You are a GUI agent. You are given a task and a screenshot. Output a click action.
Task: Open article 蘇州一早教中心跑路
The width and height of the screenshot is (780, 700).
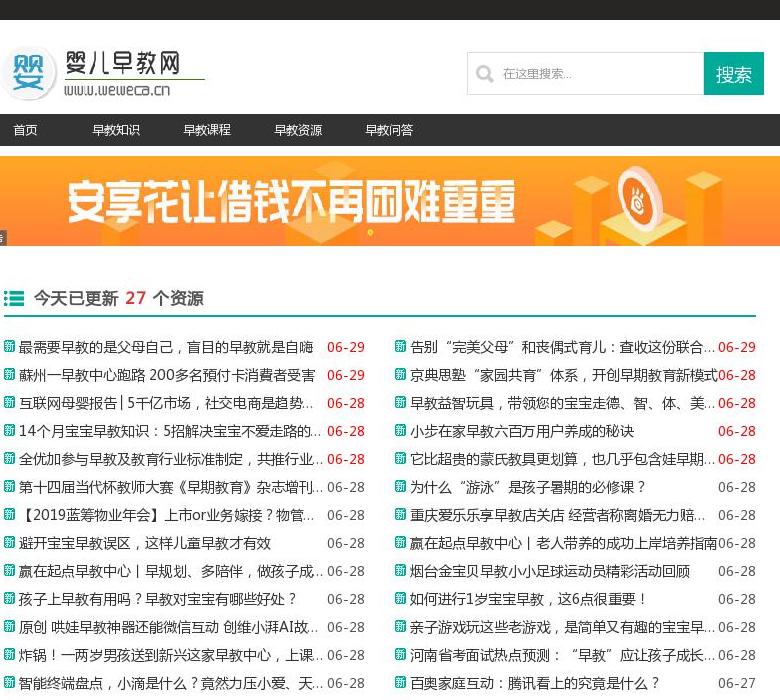coord(167,375)
